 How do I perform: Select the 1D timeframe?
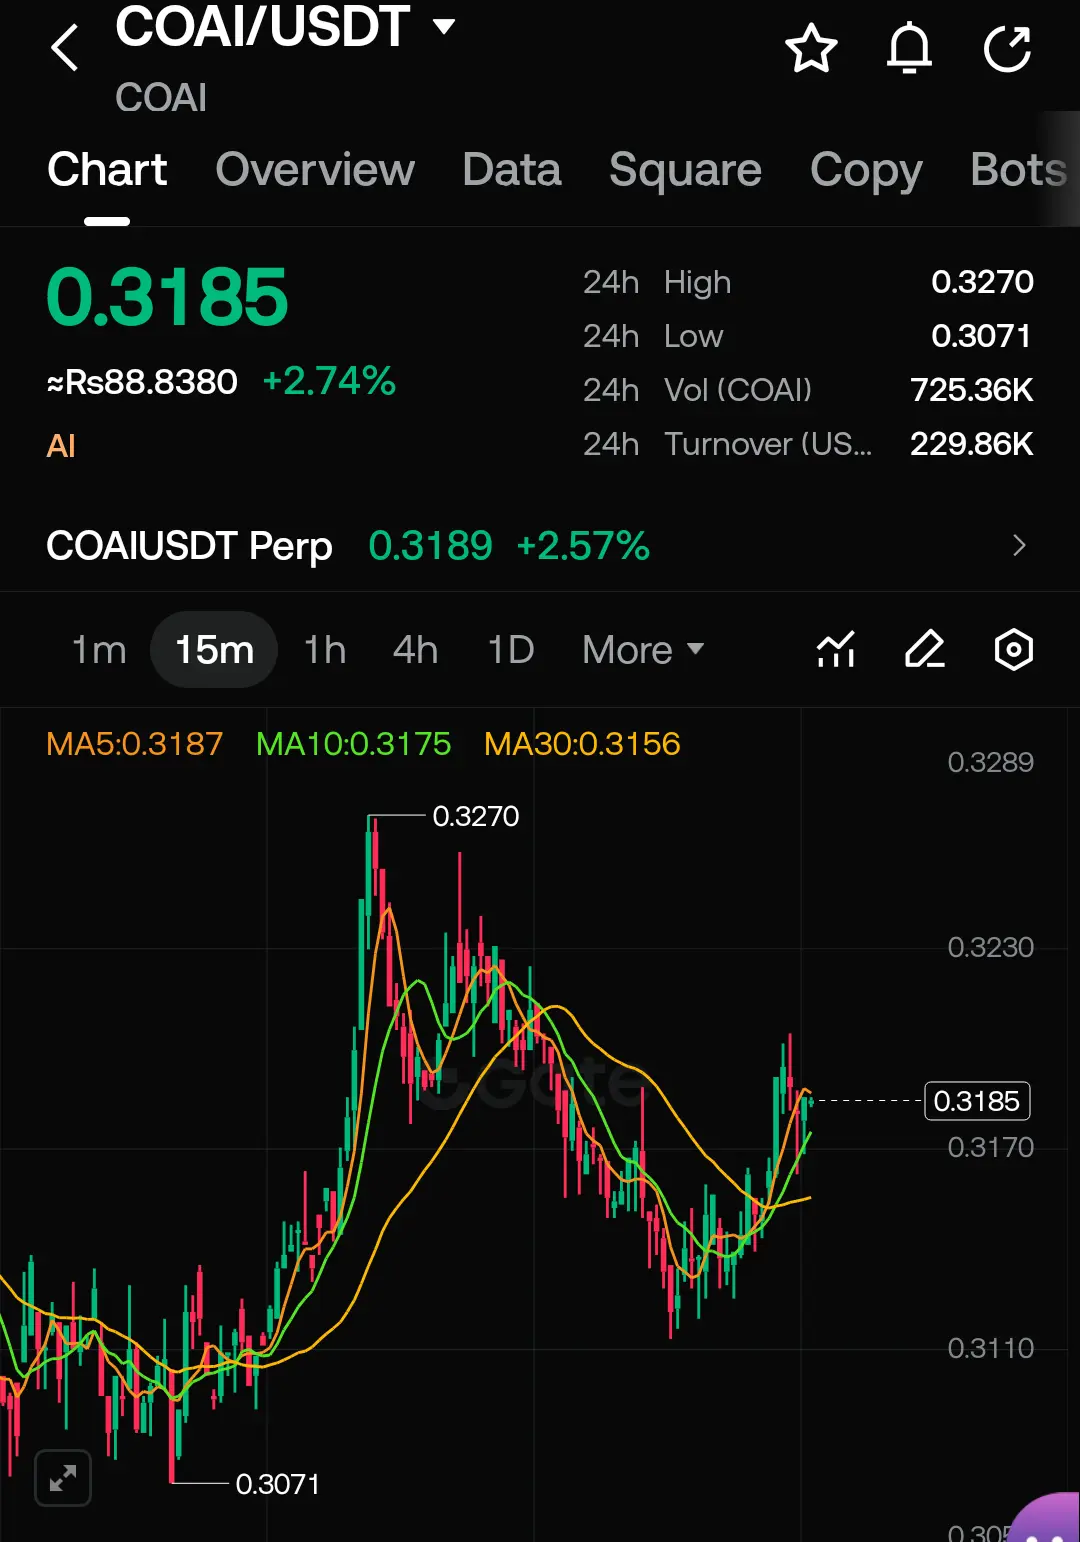coord(511,650)
